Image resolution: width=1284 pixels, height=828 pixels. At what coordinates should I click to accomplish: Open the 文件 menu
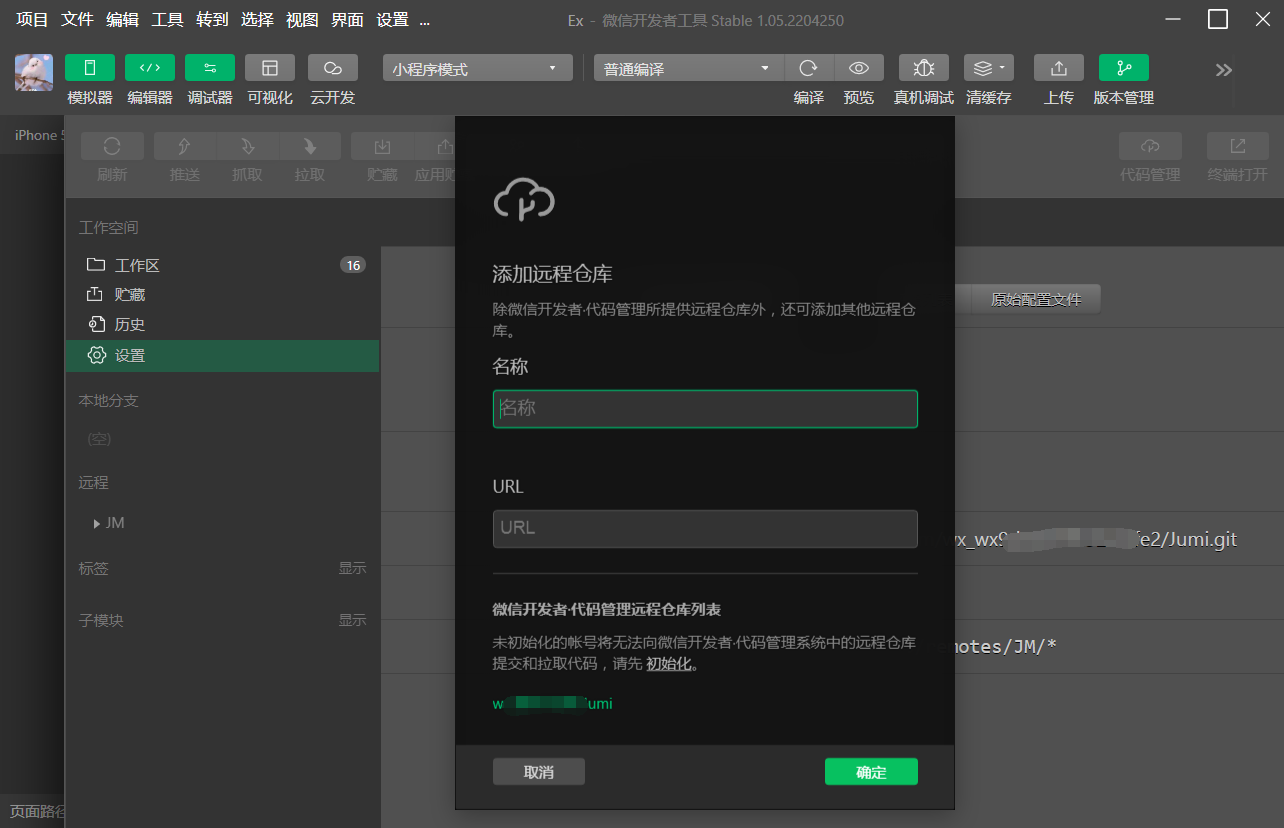tap(77, 19)
